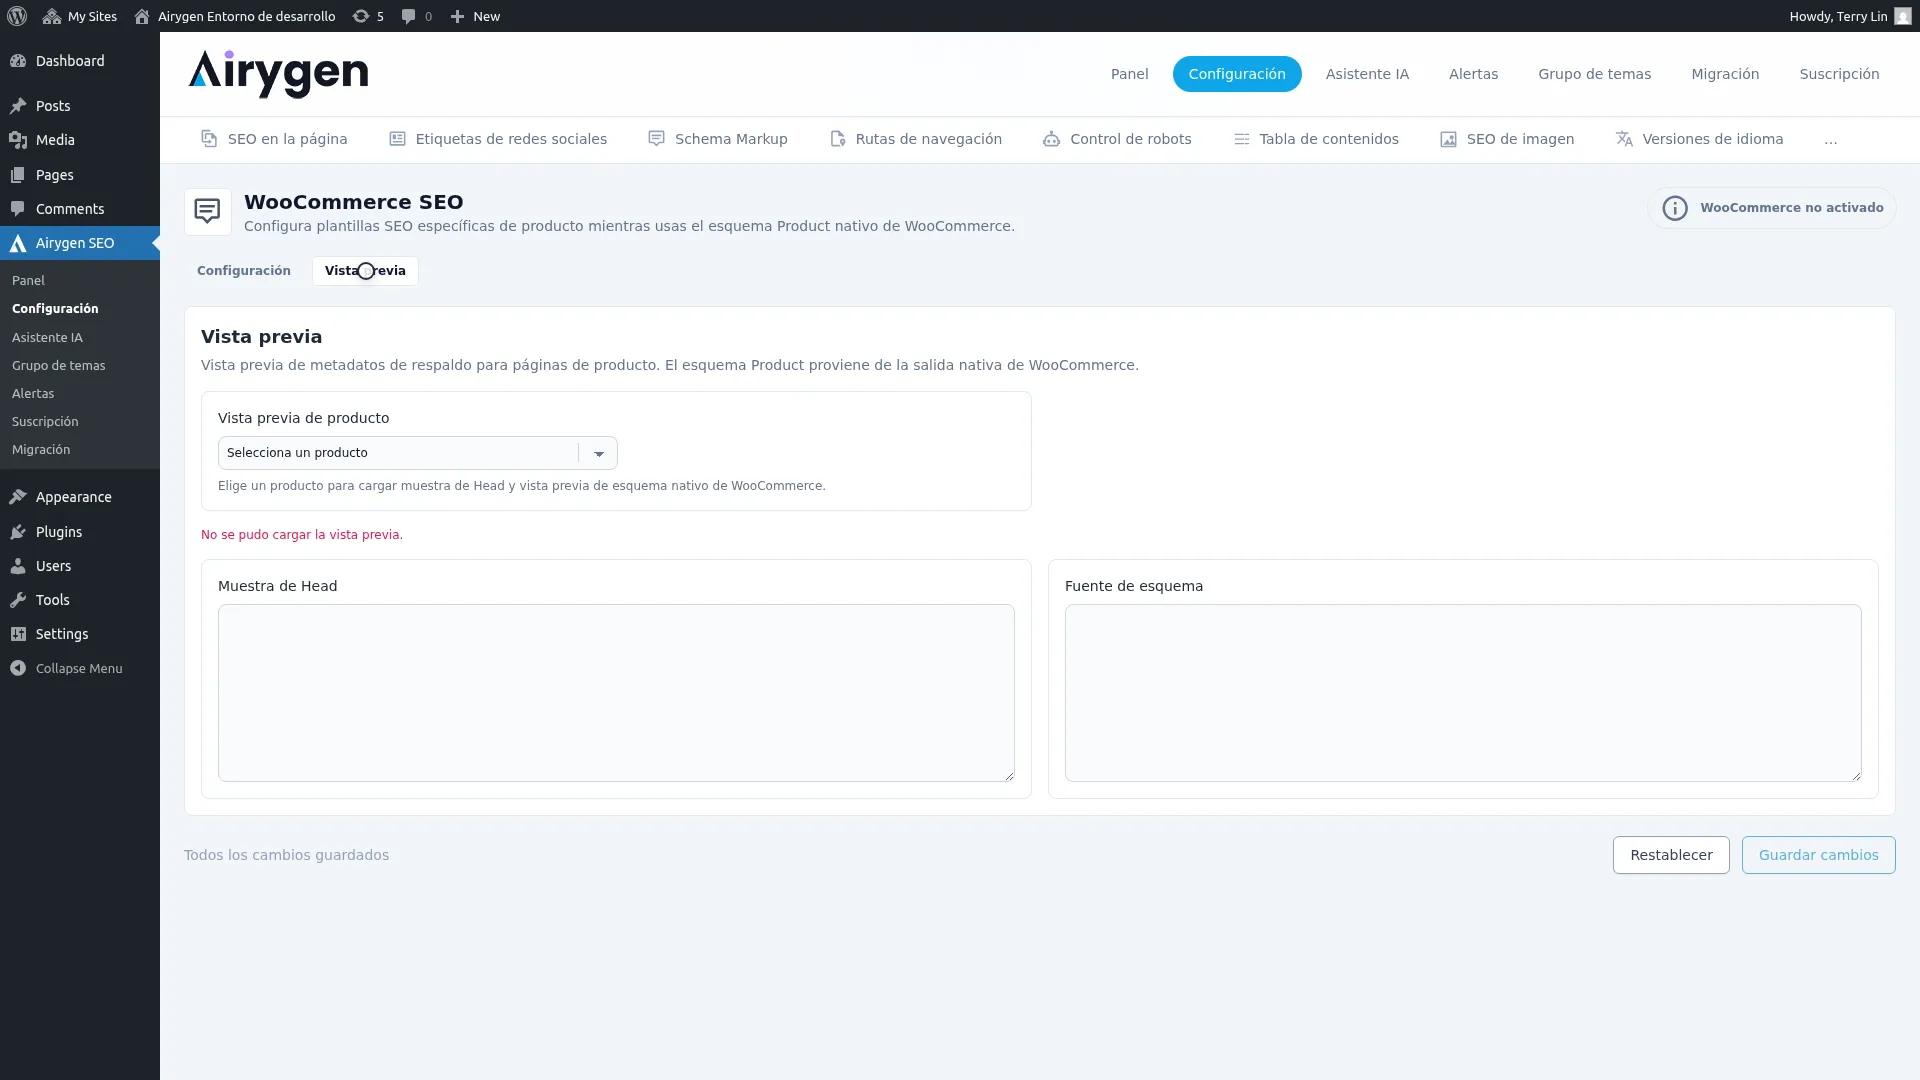Open Asistente IA top tab
This screenshot has height=1080, width=1920.
click(1367, 74)
